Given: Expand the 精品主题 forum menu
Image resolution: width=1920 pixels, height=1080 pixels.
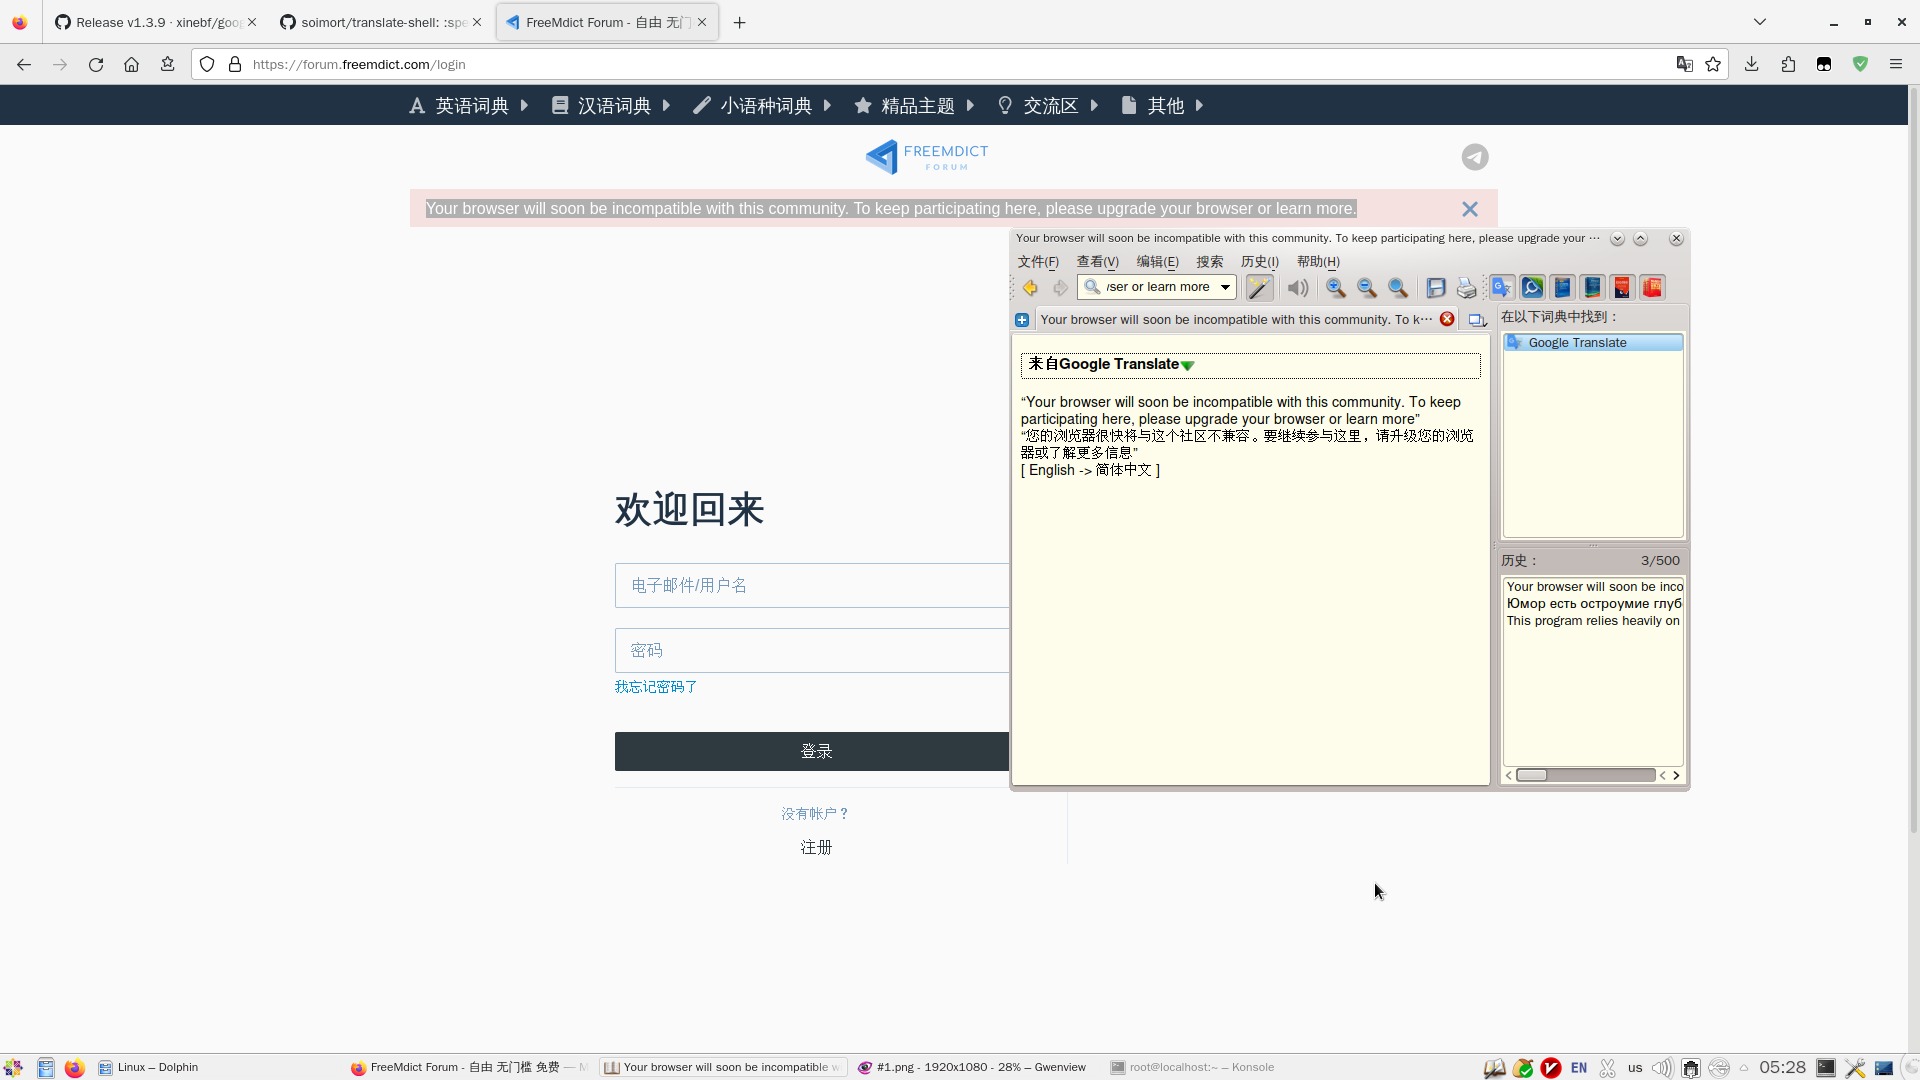Looking at the screenshot, I should point(915,106).
